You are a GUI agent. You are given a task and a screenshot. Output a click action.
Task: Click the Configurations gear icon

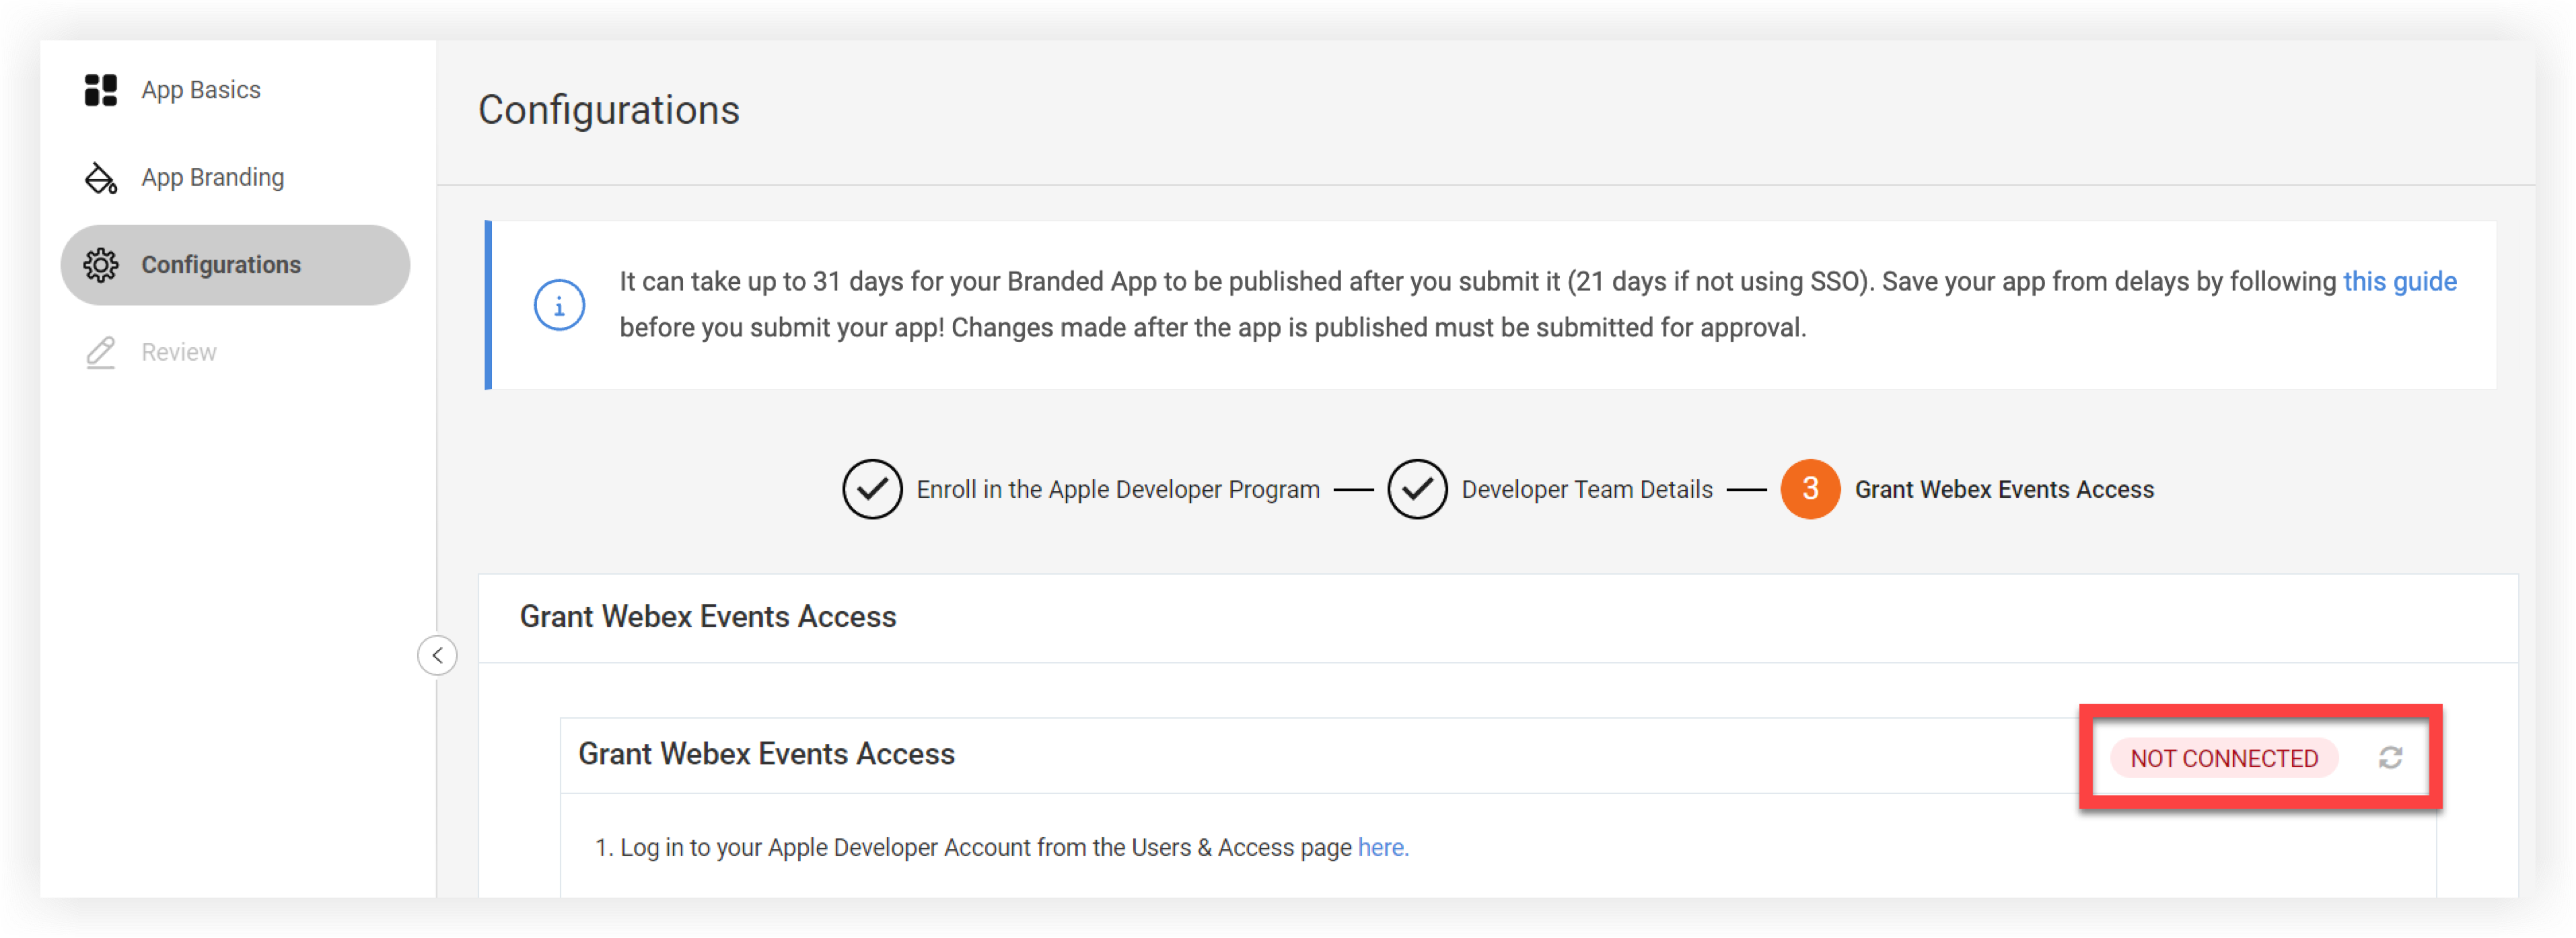[x=100, y=265]
